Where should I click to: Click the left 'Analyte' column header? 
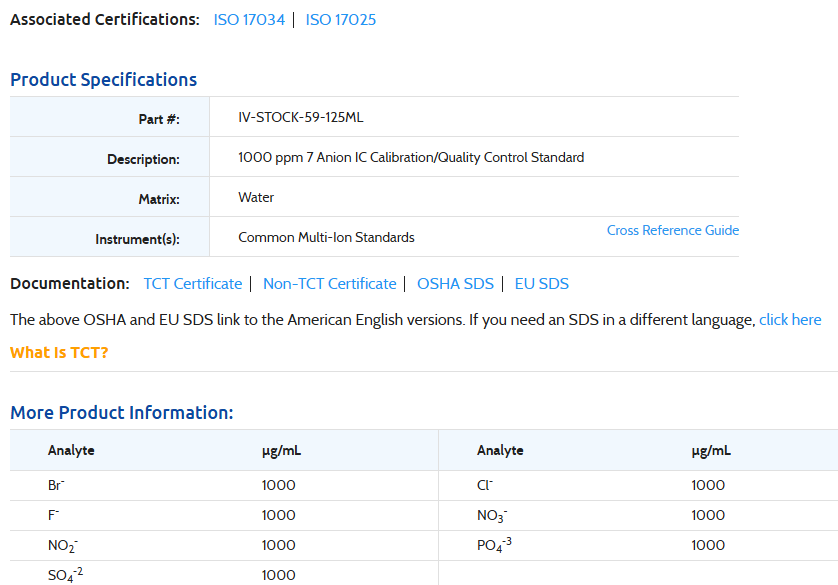coord(71,451)
